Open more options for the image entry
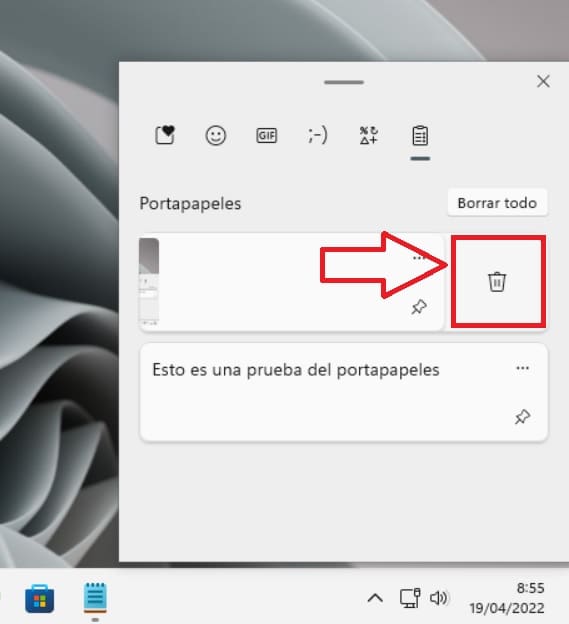This screenshot has height=624, width=569. [x=419, y=258]
